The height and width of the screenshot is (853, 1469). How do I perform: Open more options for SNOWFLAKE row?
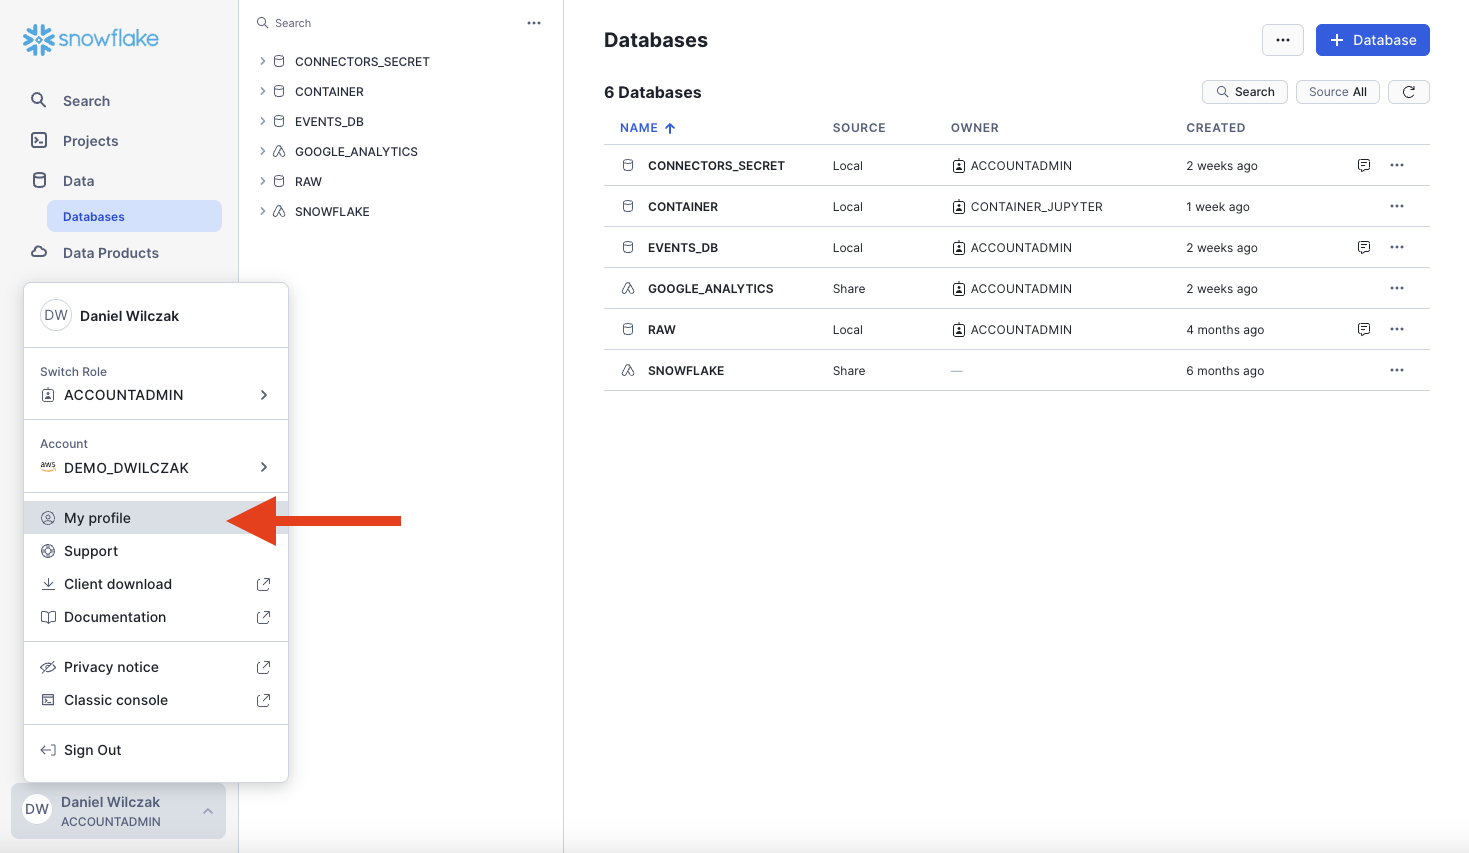tap(1396, 371)
